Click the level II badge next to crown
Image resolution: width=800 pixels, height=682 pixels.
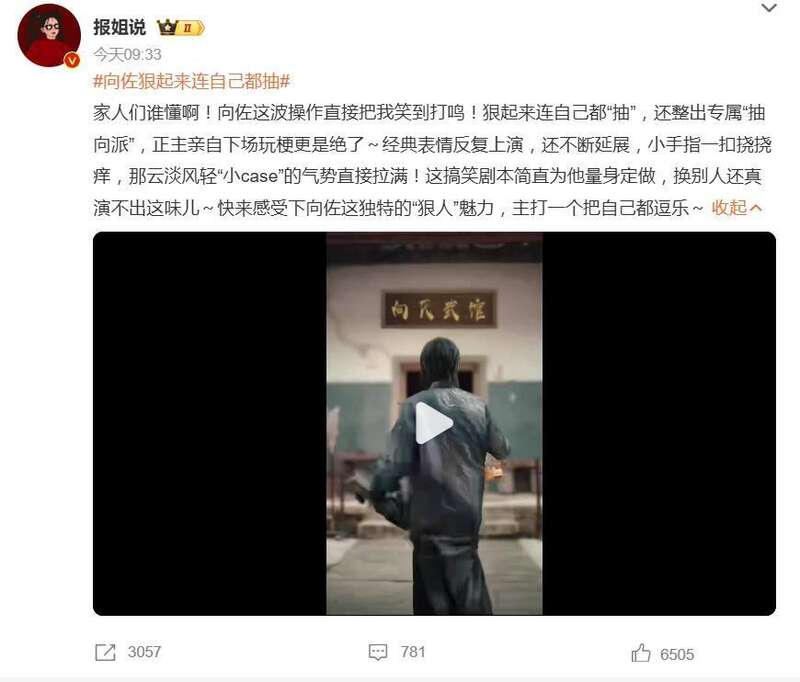(191, 28)
